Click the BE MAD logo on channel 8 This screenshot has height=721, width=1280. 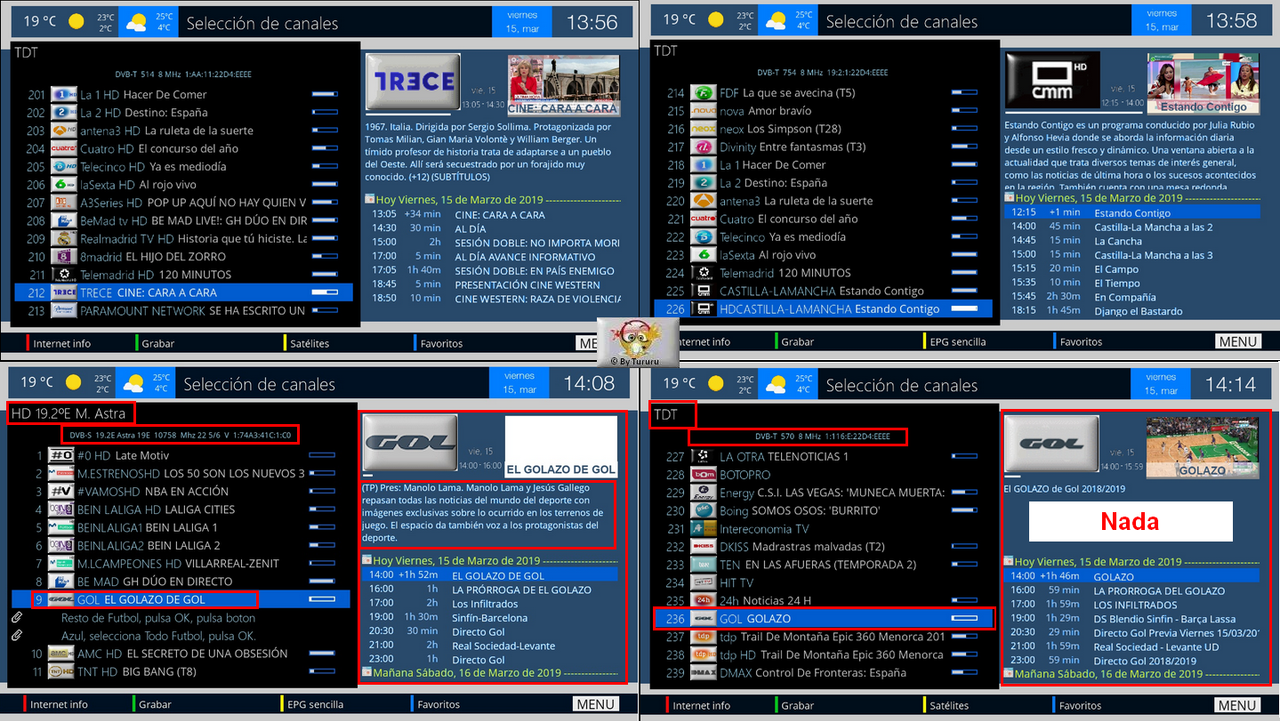click(x=61, y=582)
